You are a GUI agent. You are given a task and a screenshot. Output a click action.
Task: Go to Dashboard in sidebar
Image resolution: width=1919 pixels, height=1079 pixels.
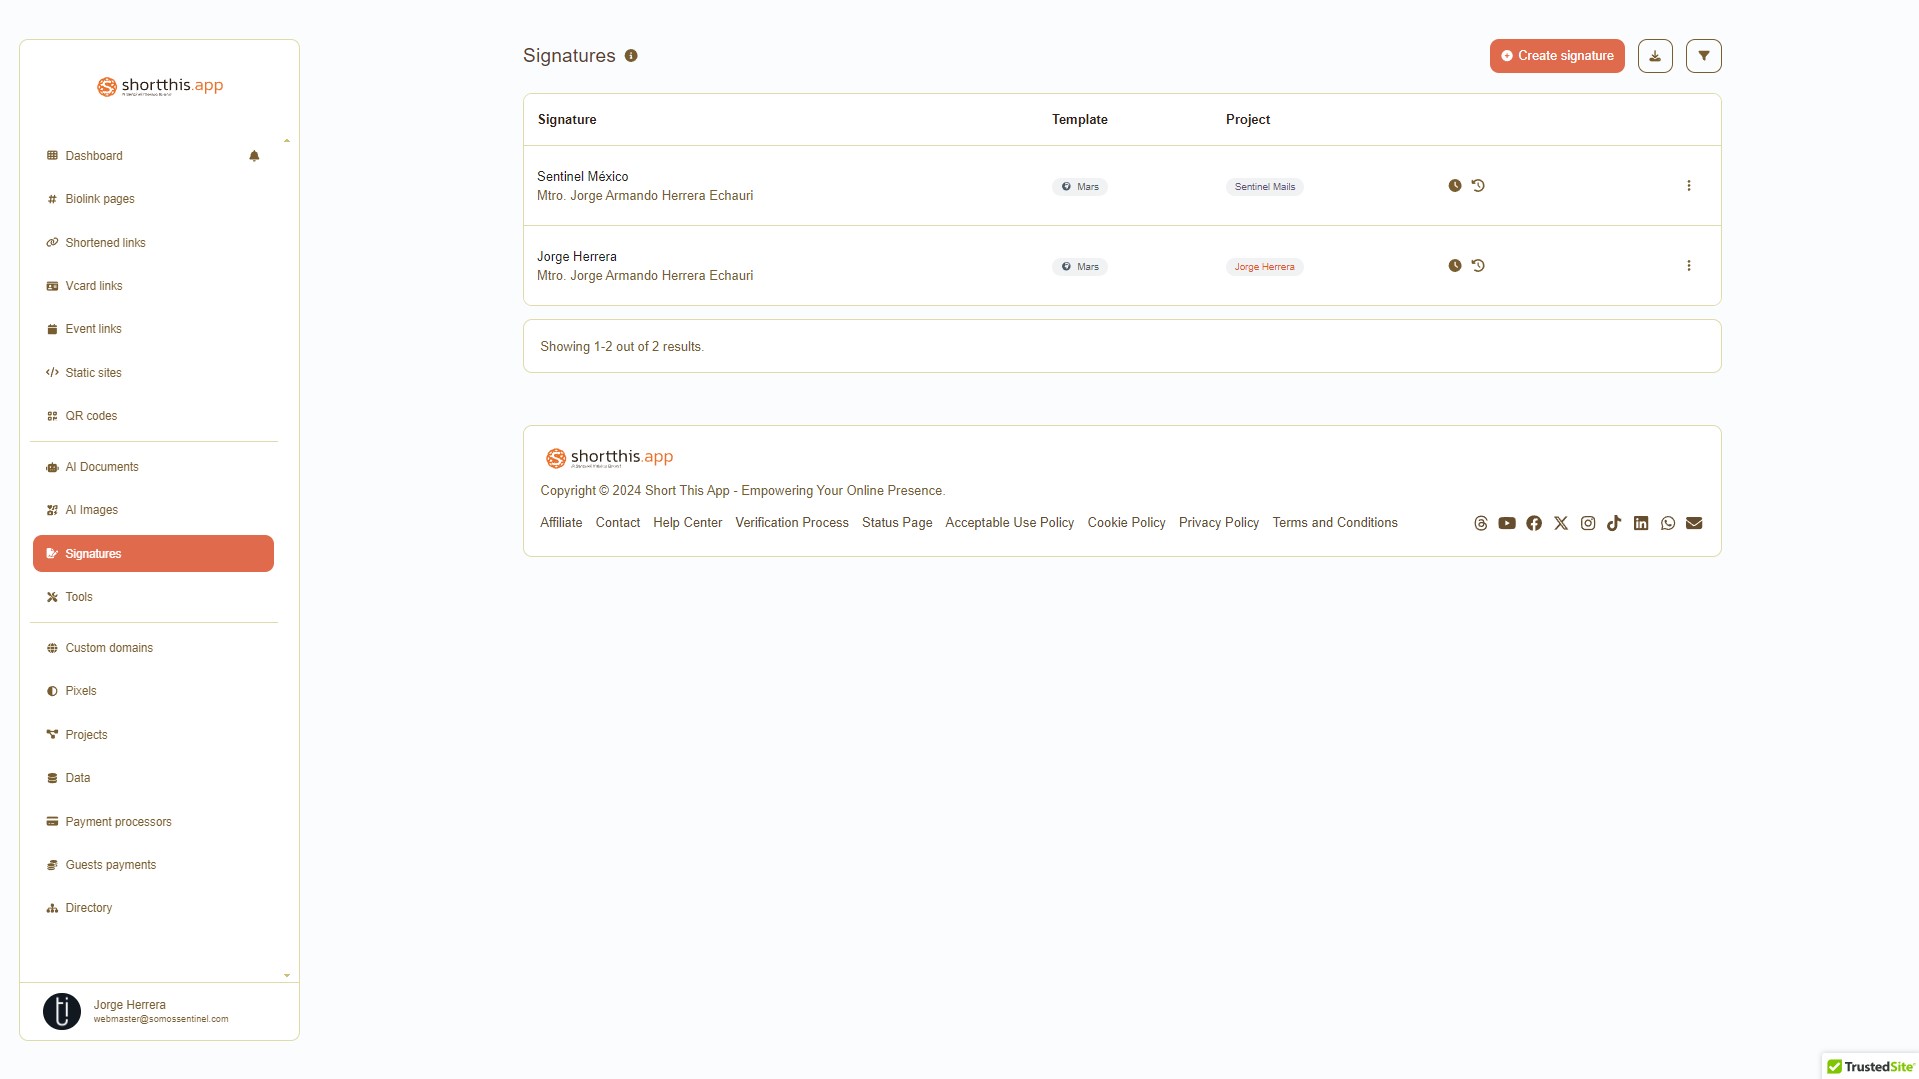pos(94,156)
